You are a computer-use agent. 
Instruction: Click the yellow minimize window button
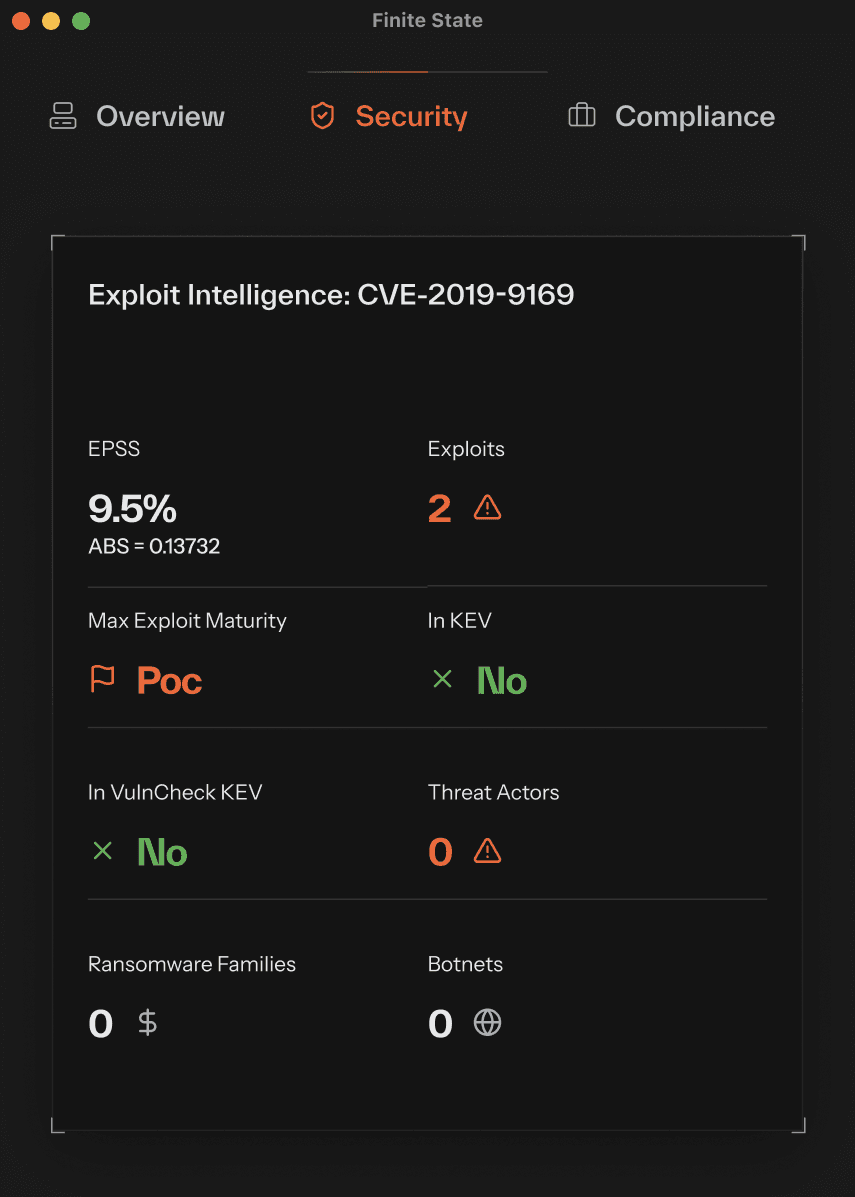point(51,21)
